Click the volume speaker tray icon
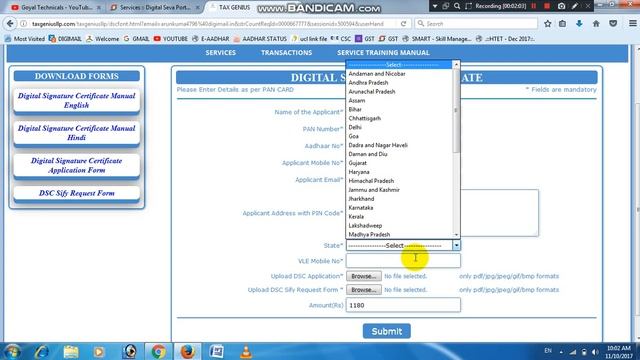This screenshot has width=640, height=360. tap(595, 352)
